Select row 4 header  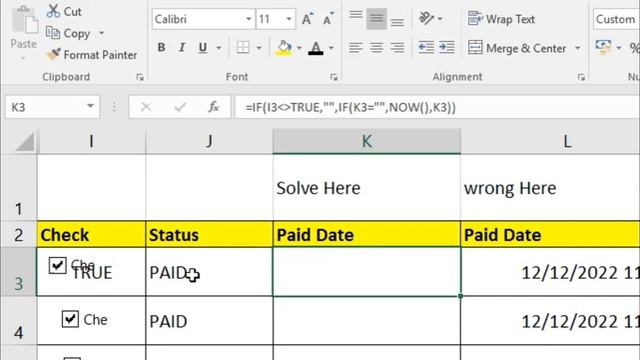point(18,321)
